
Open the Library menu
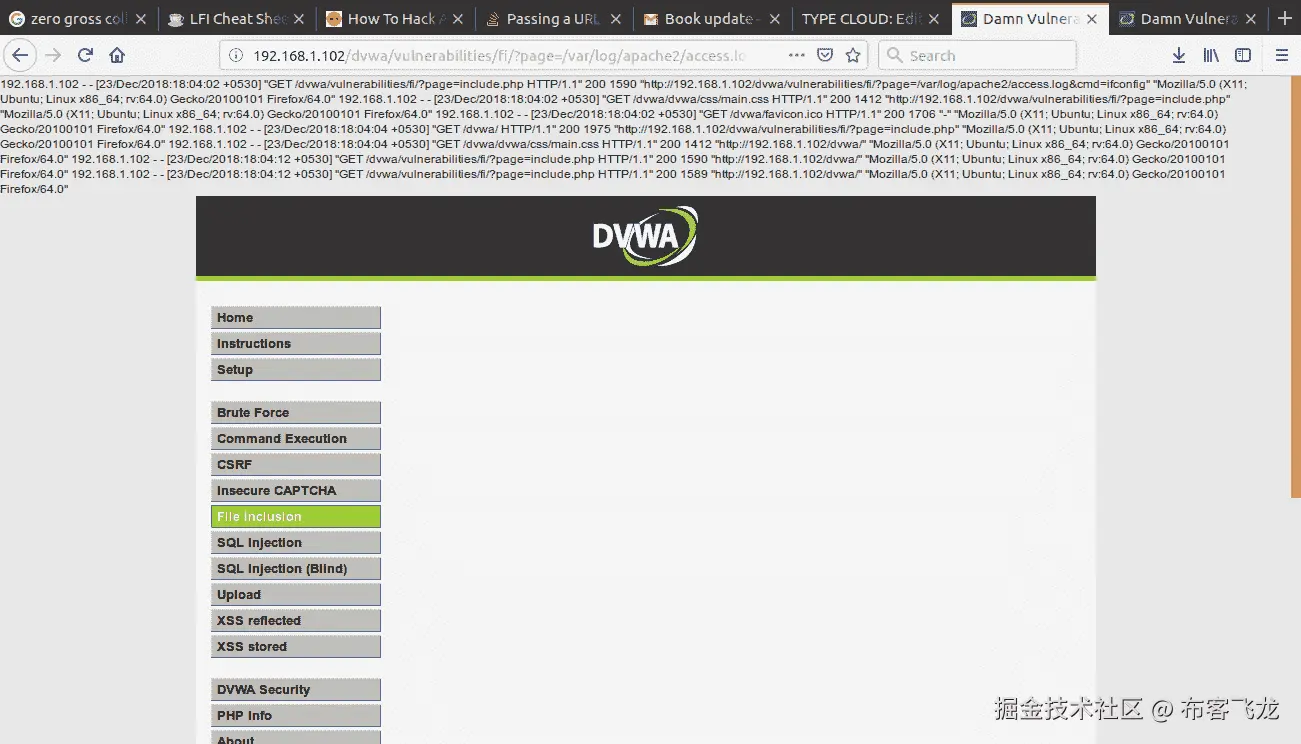coord(1211,56)
